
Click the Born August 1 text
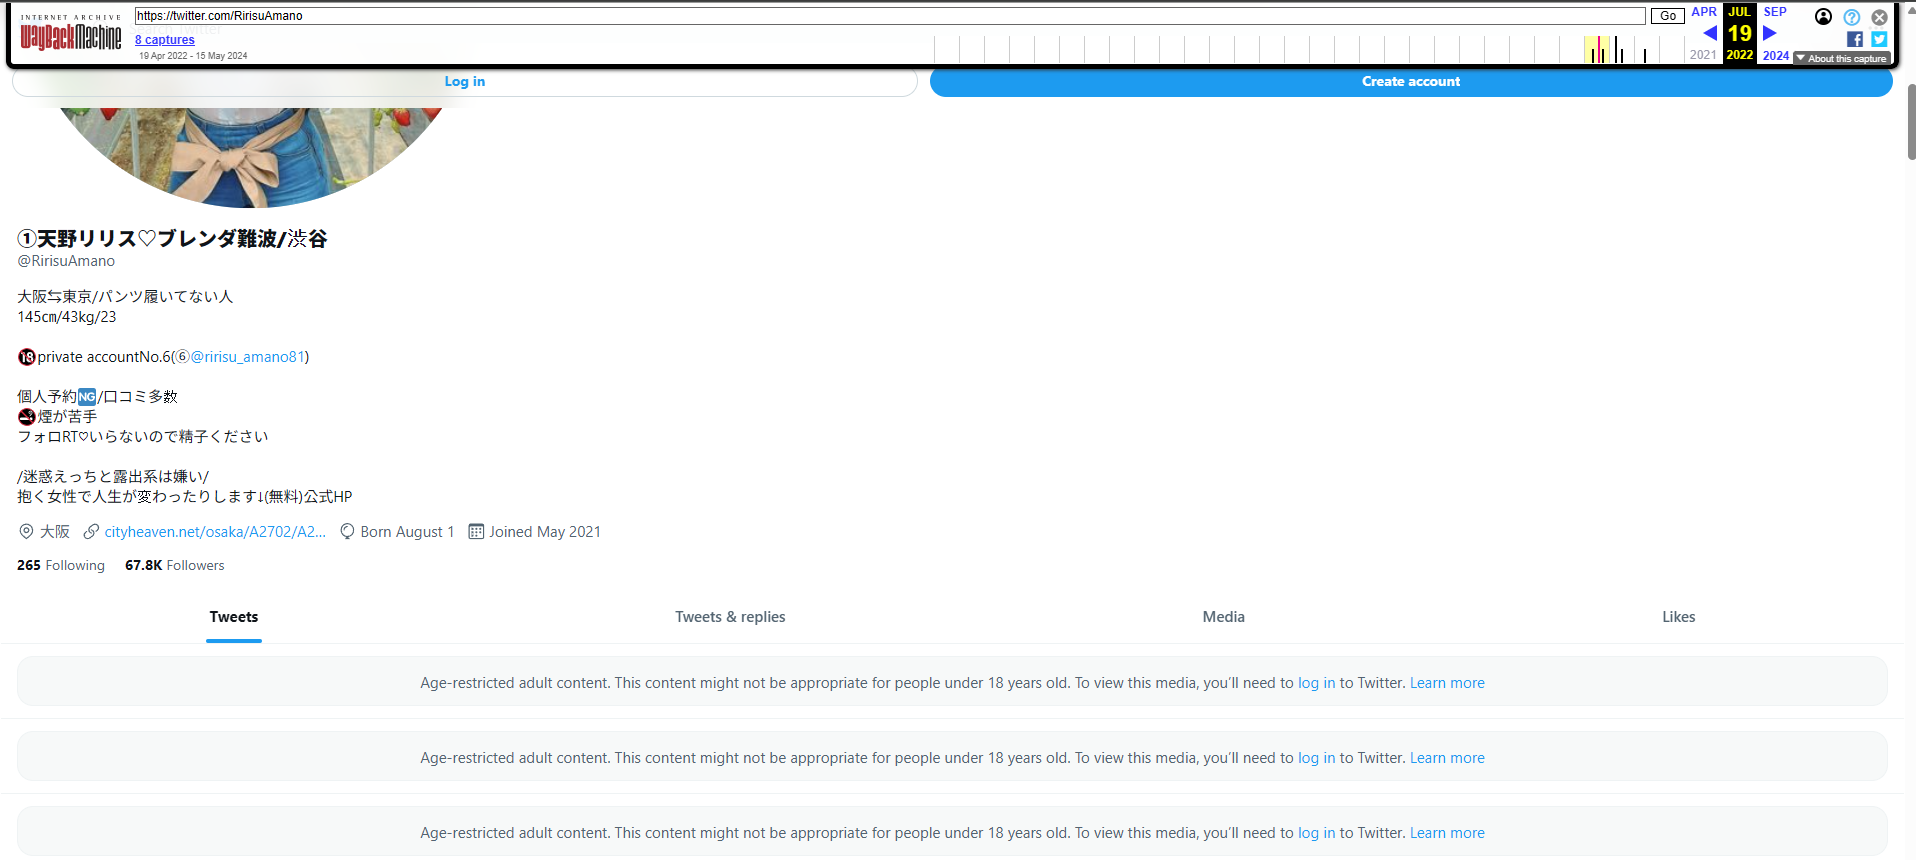pos(407,532)
